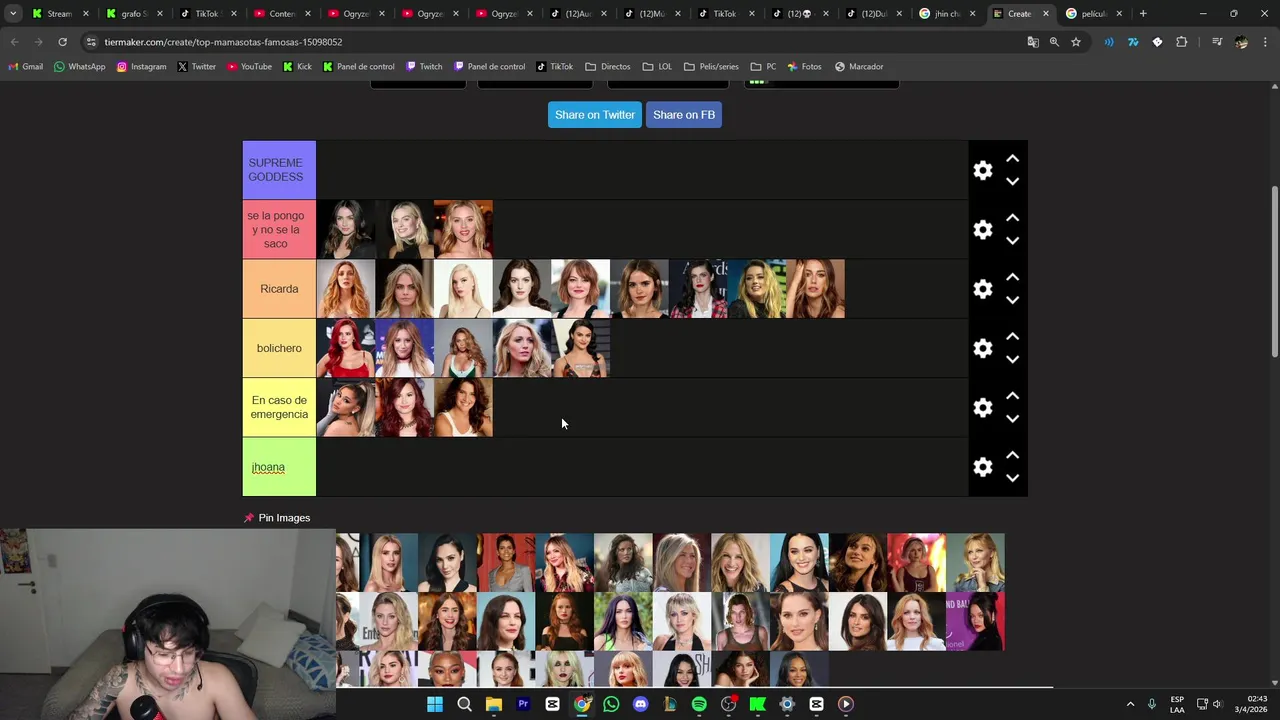Screen dimensions: 1280x720
Task: Open Chrome tab search dropdown
Action: click(x=13, y=14)
